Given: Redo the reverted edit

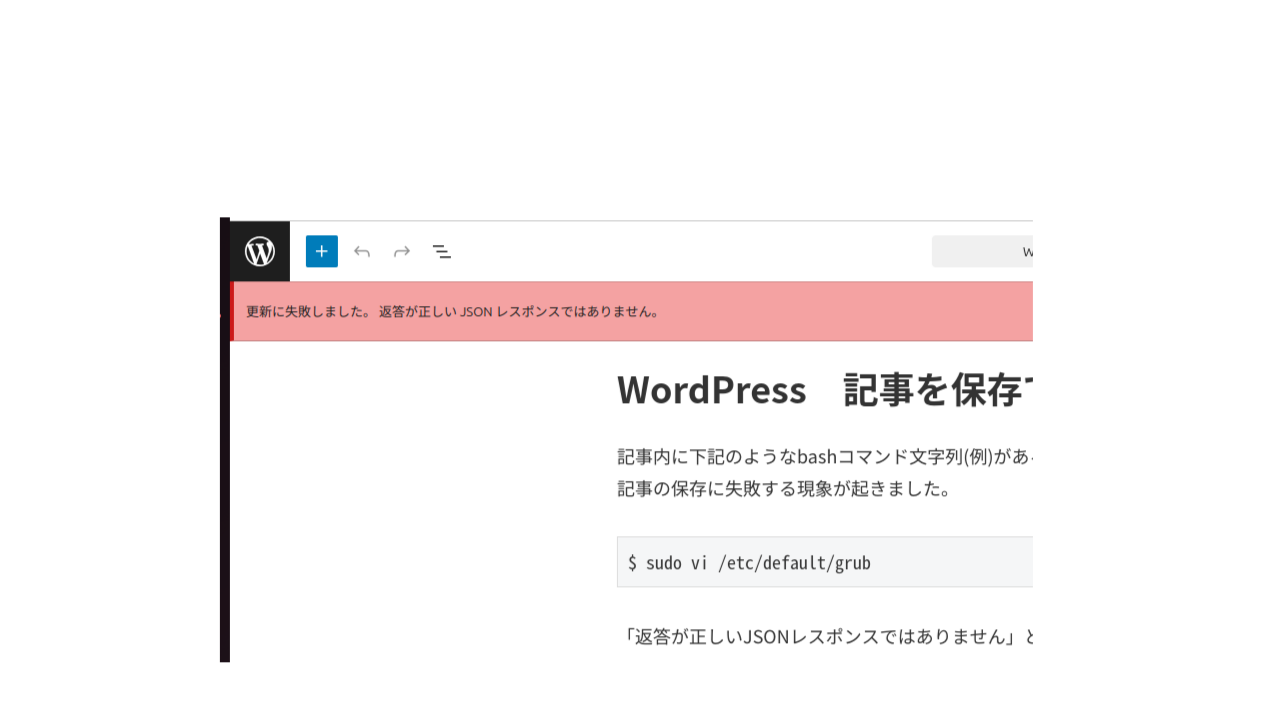Looking at the screenshot, I should (x=402, y=251).
